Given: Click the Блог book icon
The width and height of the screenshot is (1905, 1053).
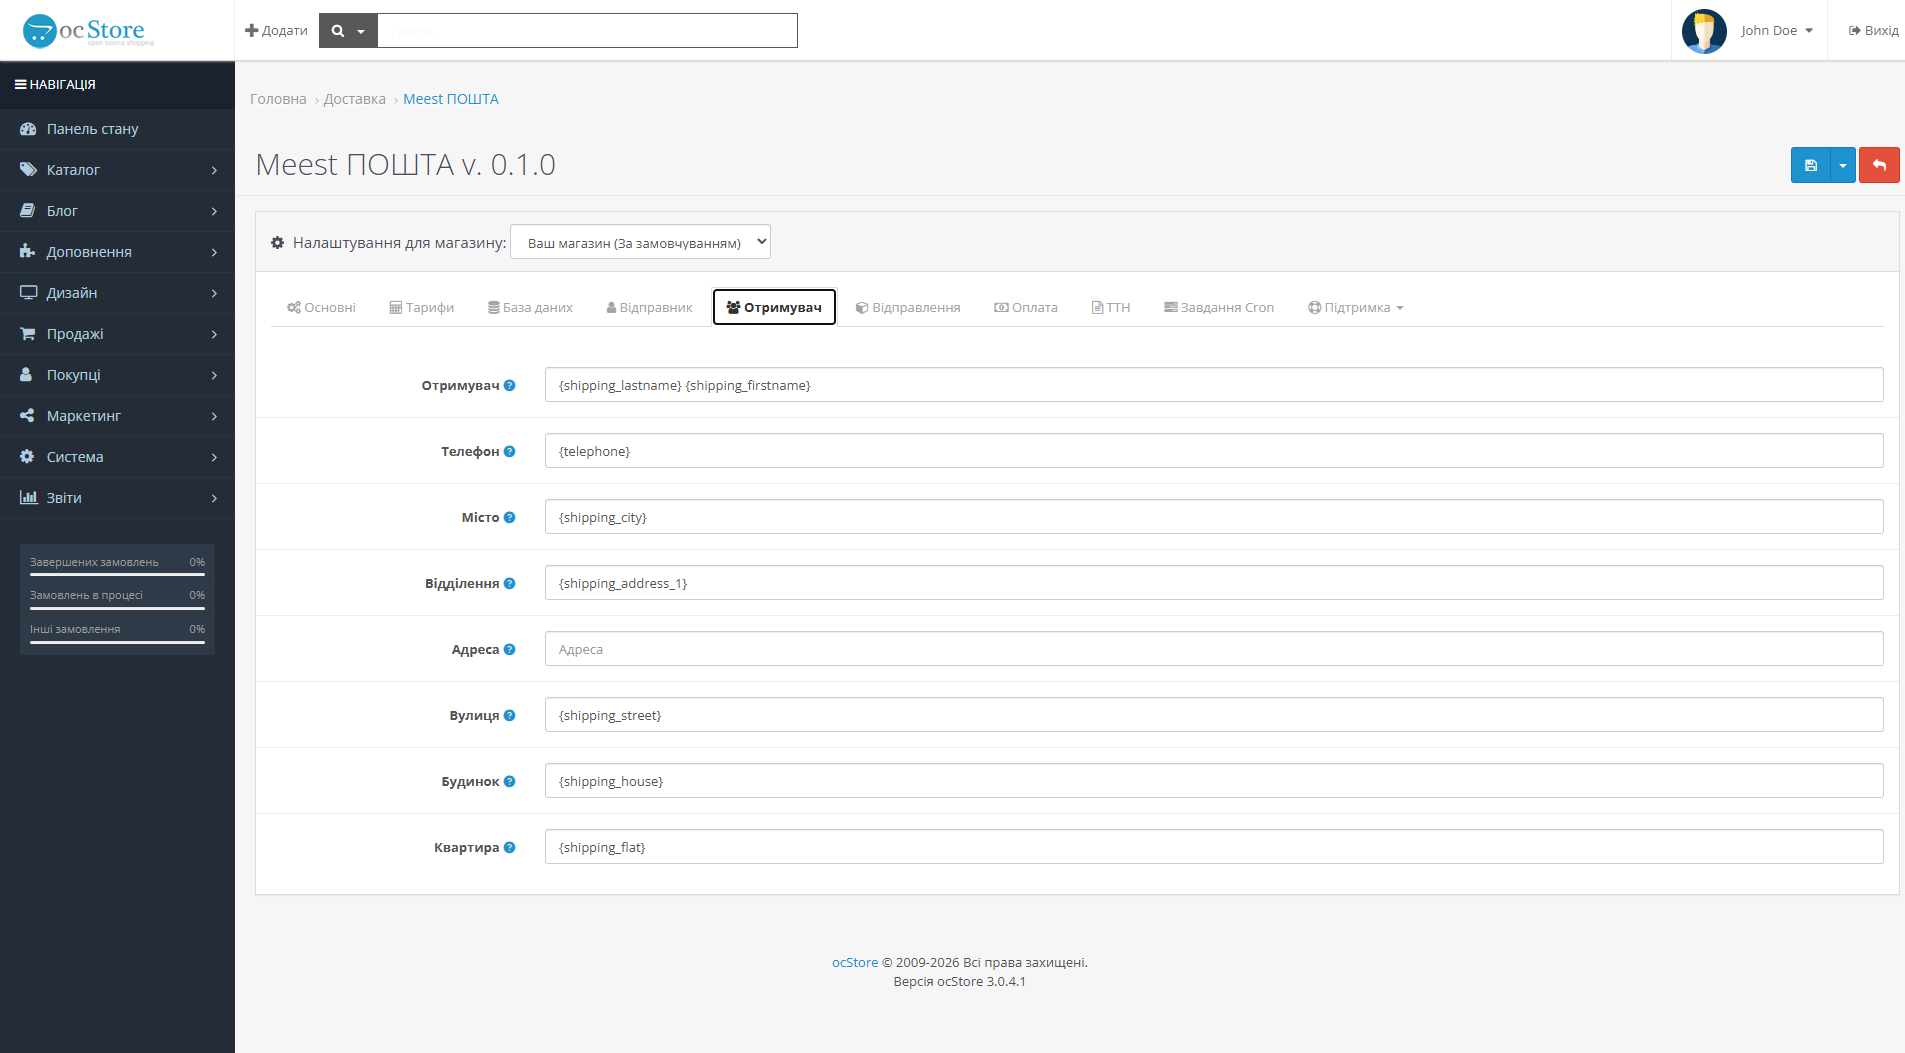Looking at the screenshot, I should [x=28, y=211].
